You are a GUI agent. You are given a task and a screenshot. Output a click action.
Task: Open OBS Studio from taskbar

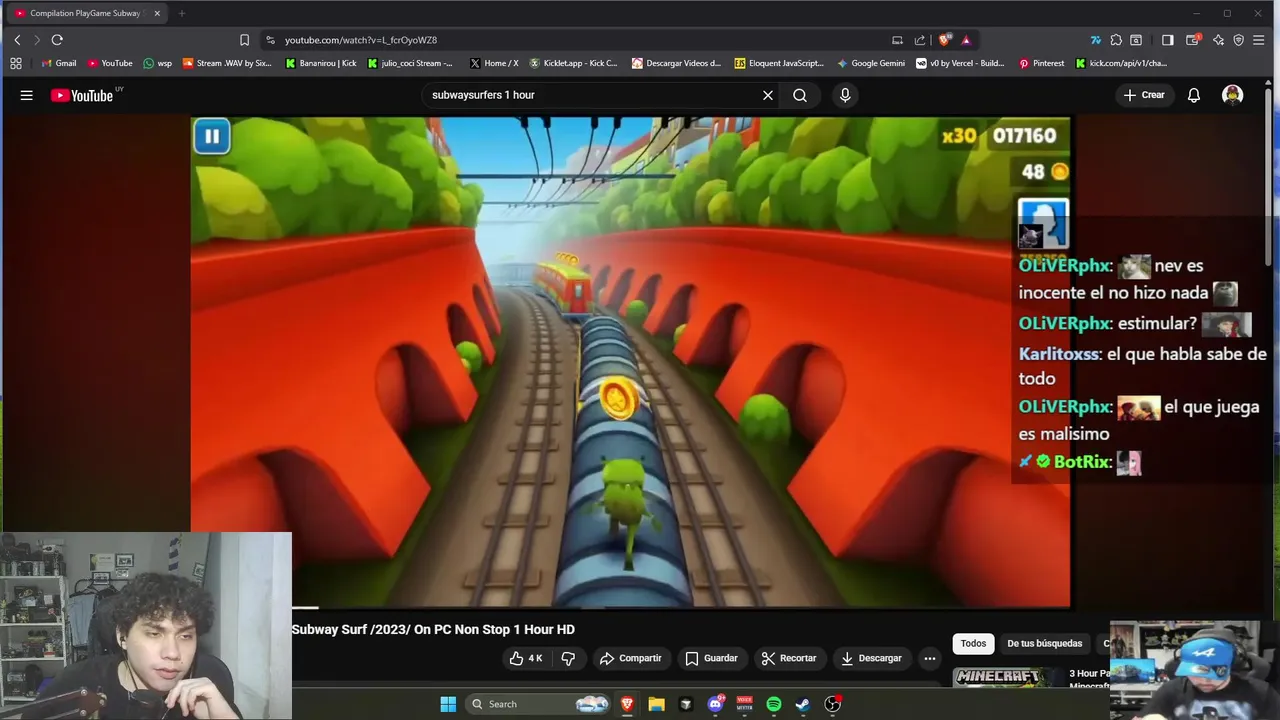pos(832,704)
